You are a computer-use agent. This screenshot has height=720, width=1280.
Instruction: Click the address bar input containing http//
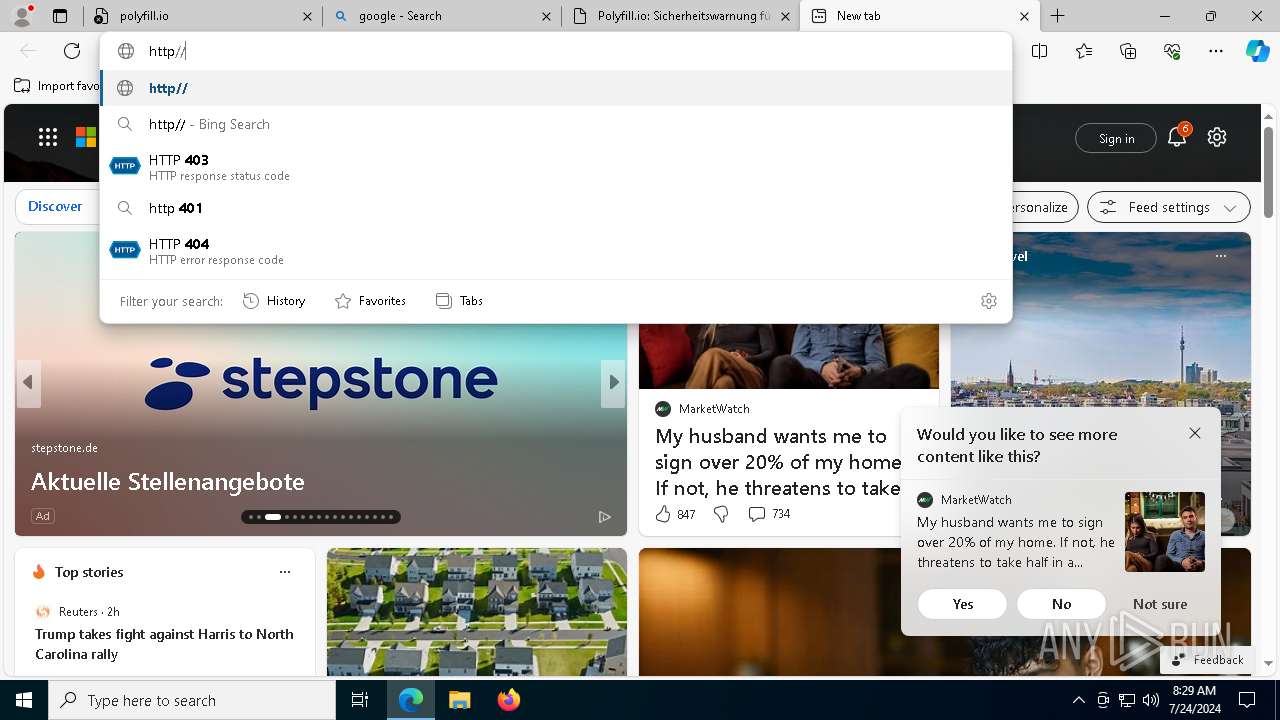pos(556,51)
